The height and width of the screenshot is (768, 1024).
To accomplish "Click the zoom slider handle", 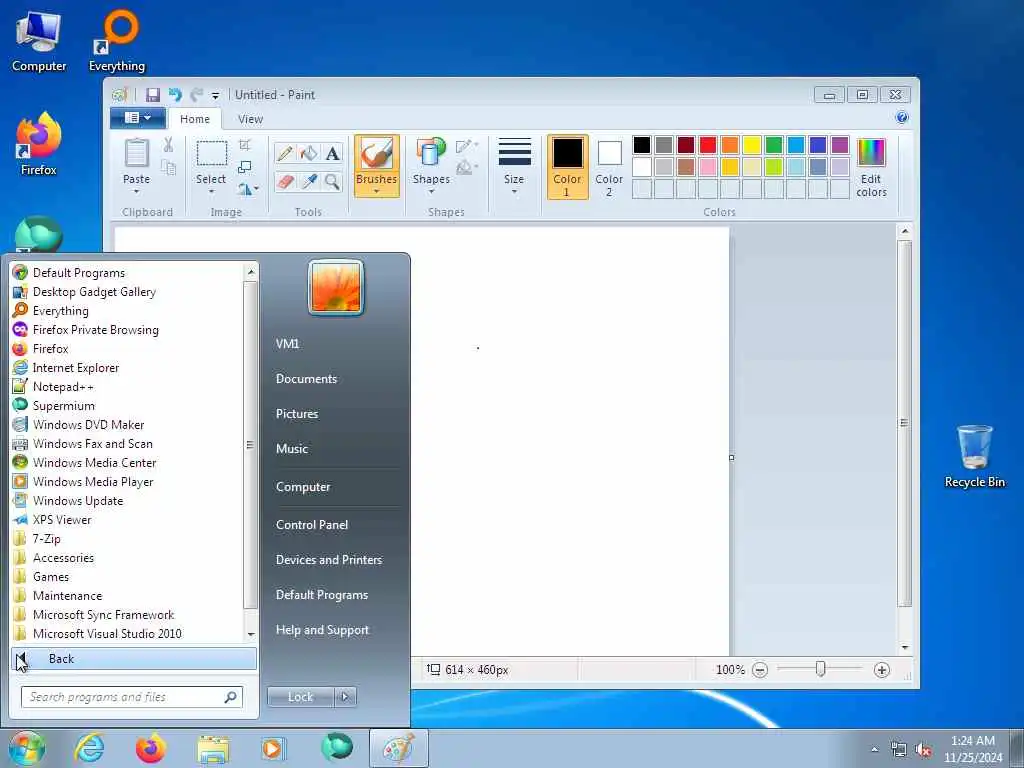I will click(x=820, y=669).
